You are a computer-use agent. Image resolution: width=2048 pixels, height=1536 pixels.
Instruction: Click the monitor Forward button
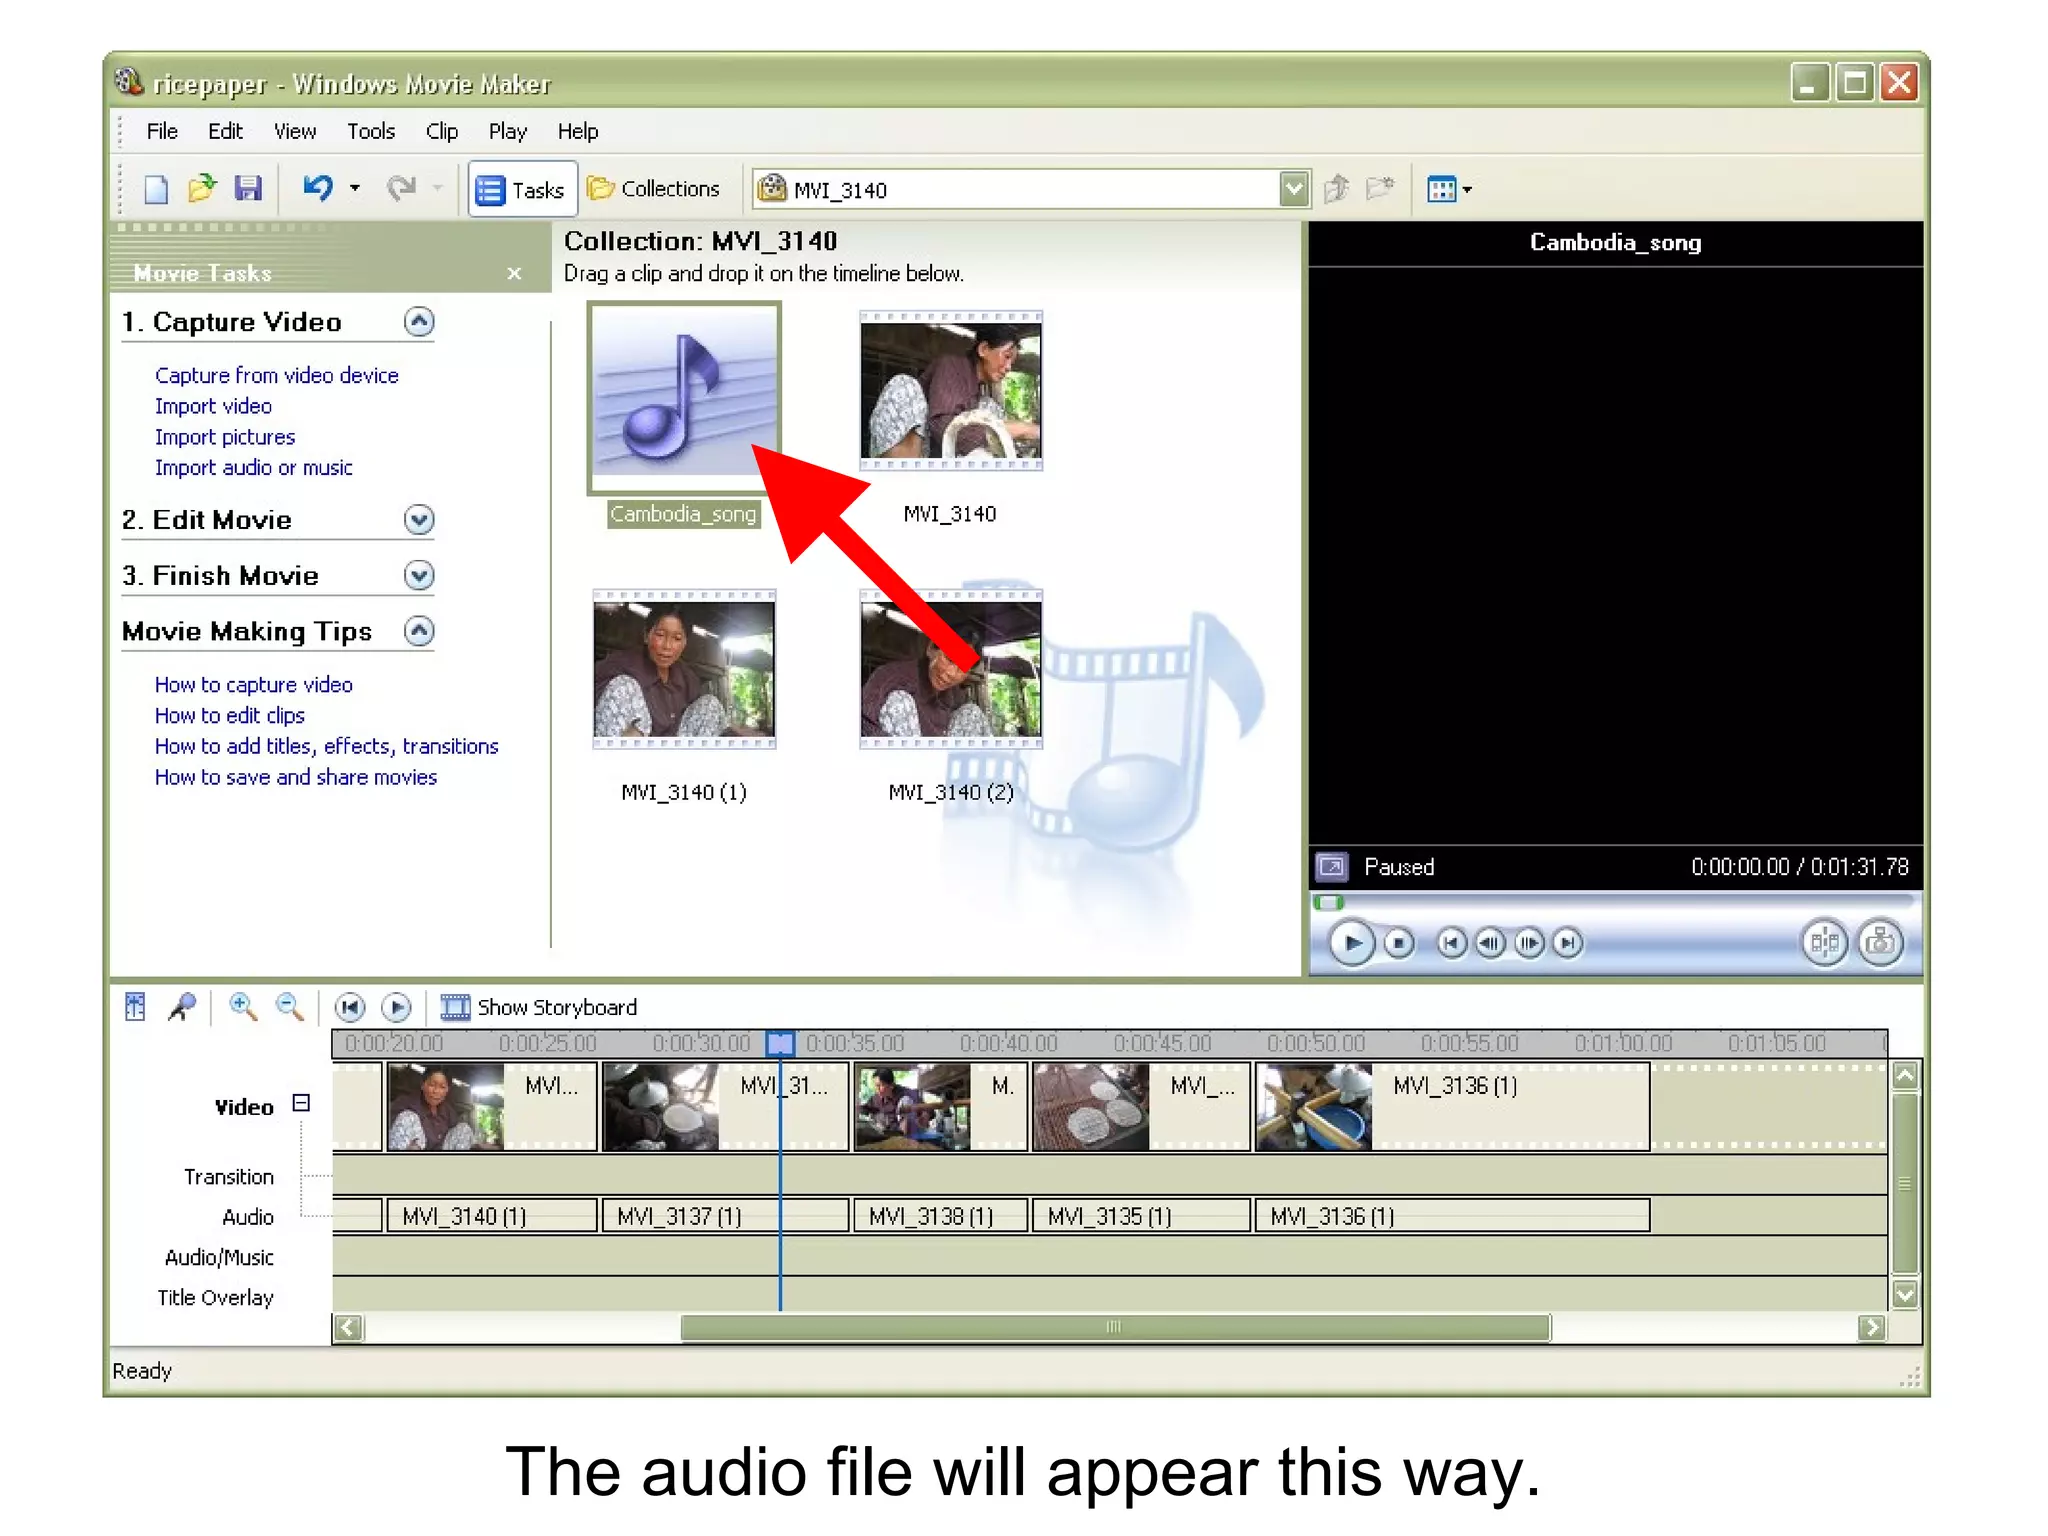(1568, 943)
